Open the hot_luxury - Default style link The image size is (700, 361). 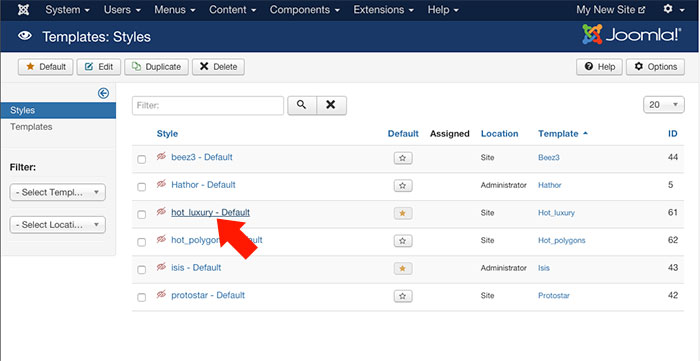tap(211, 212)
